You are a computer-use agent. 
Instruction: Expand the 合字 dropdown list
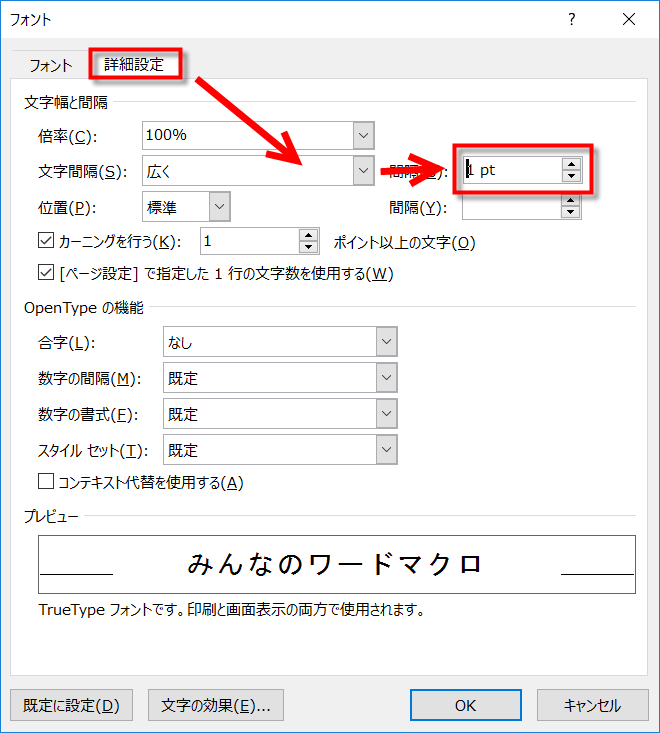(x=387, y=343)
